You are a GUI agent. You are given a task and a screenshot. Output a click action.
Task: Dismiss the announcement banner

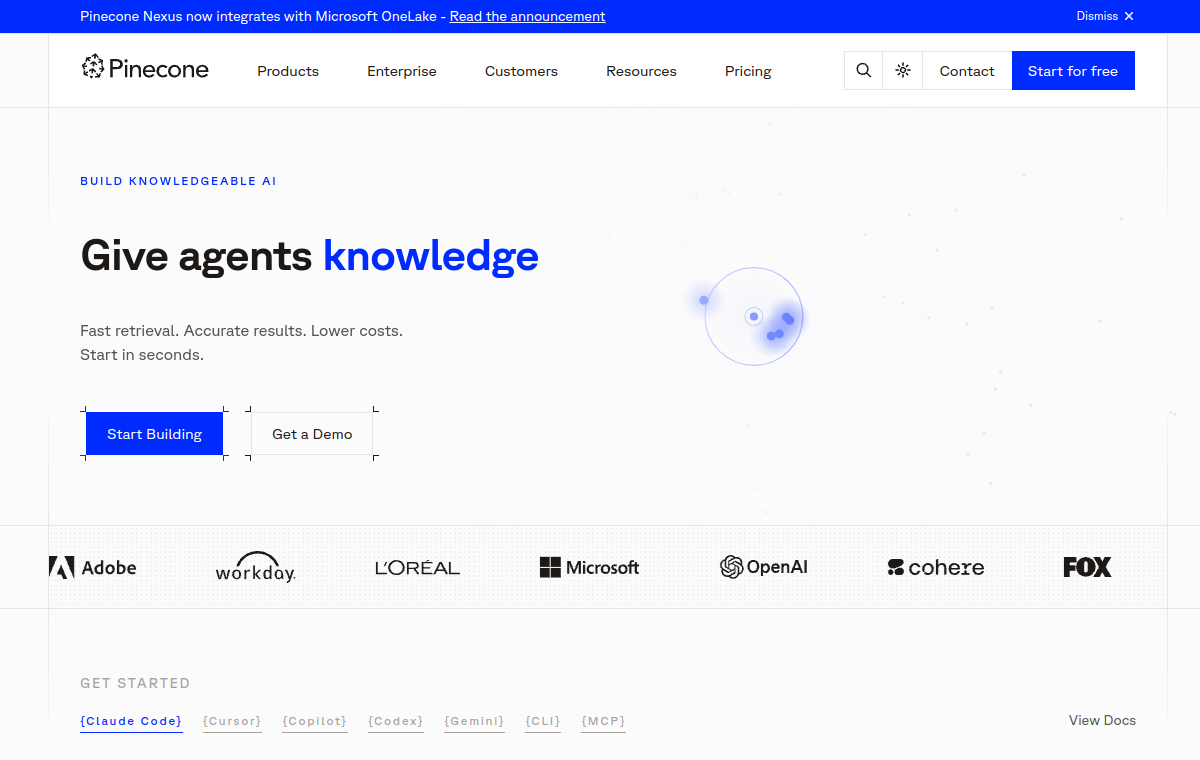1105,16
